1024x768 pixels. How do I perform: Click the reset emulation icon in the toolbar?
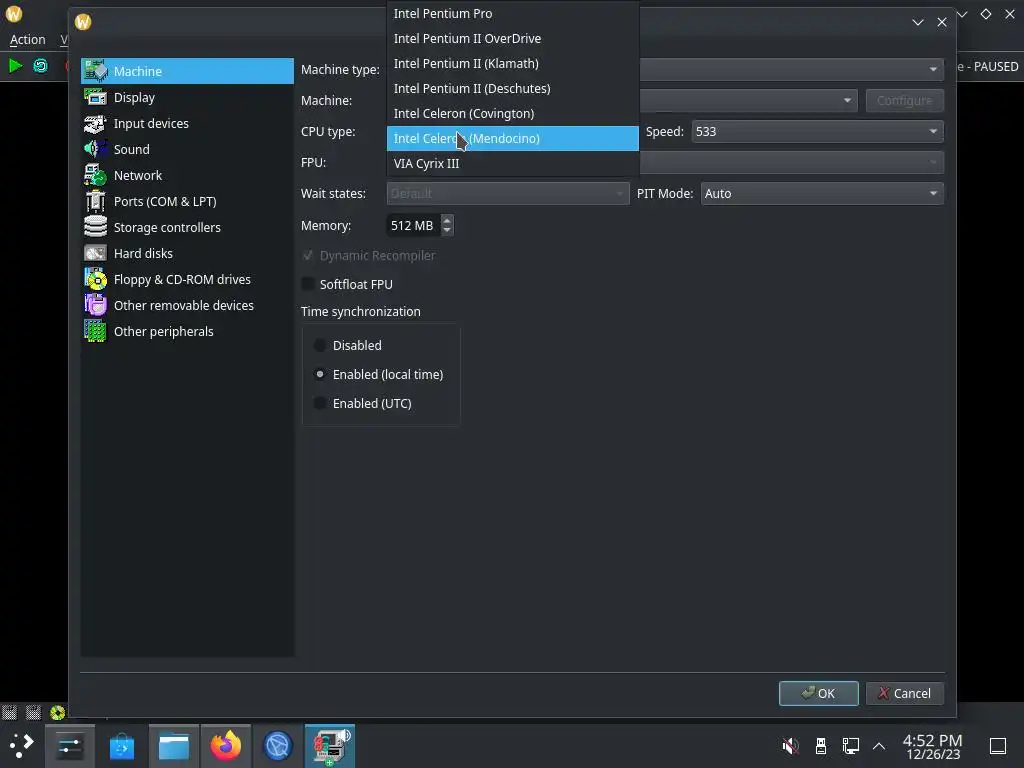coord(40,65)
